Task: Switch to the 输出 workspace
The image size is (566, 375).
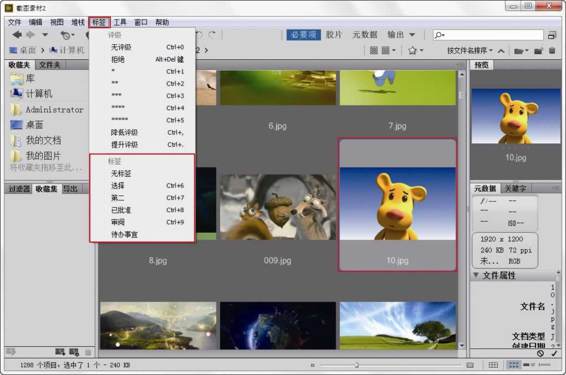Action: (396, 35)
